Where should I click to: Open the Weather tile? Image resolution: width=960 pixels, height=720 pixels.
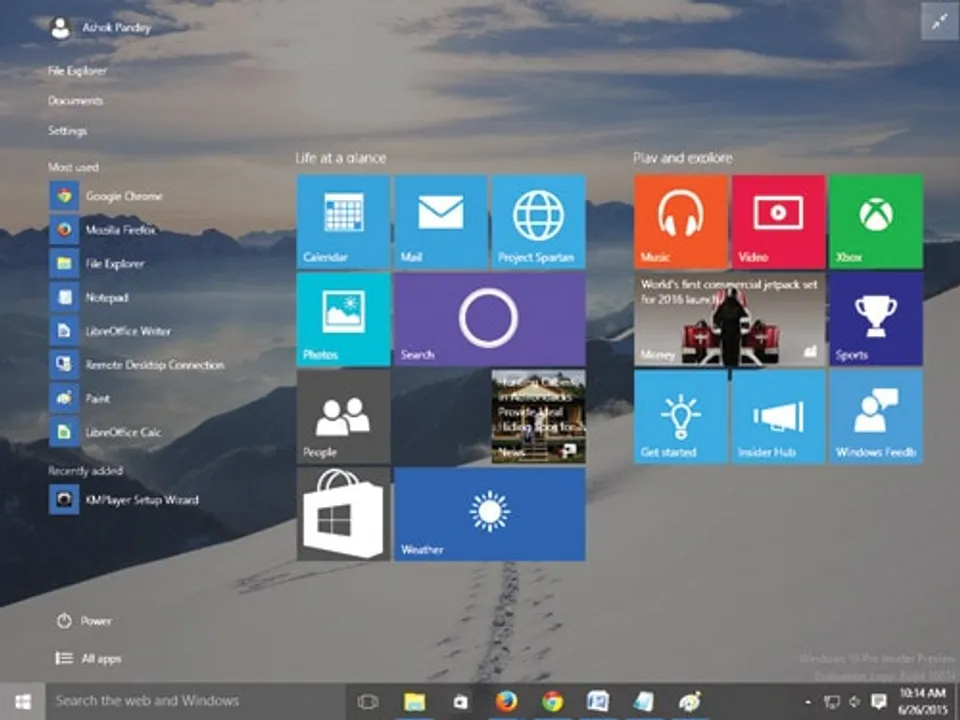click(x=489, y=515)
